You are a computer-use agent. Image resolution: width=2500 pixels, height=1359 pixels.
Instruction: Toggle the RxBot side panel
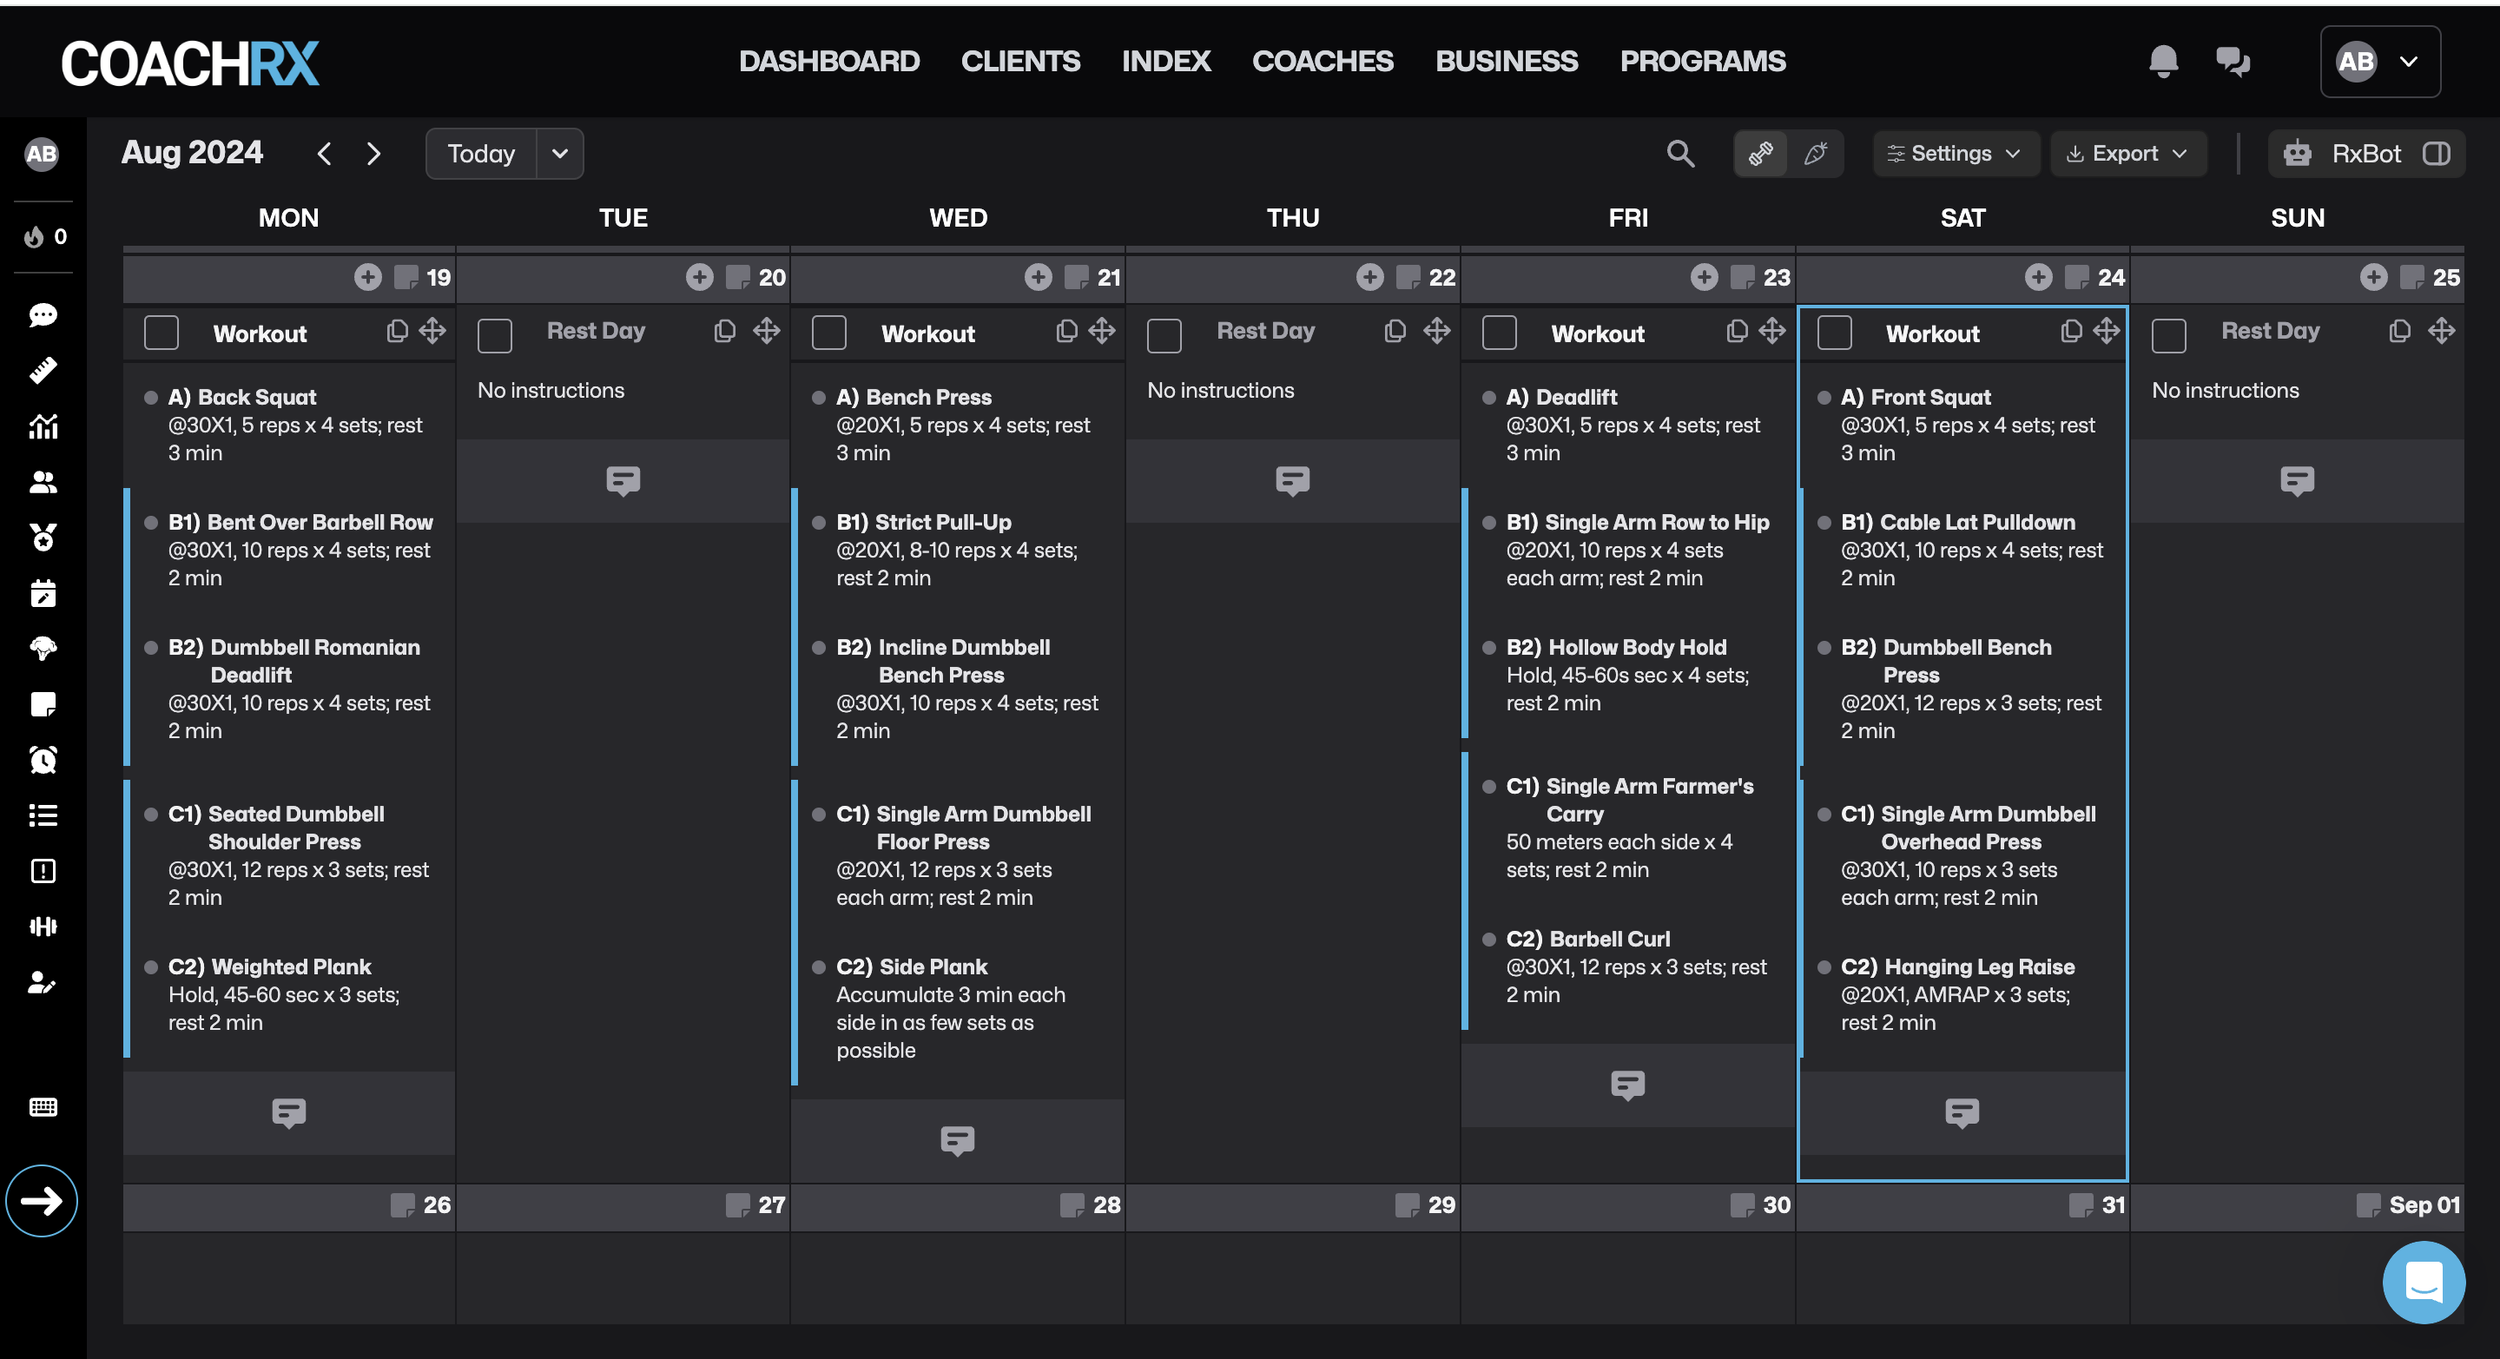[x=2436, y=154]
